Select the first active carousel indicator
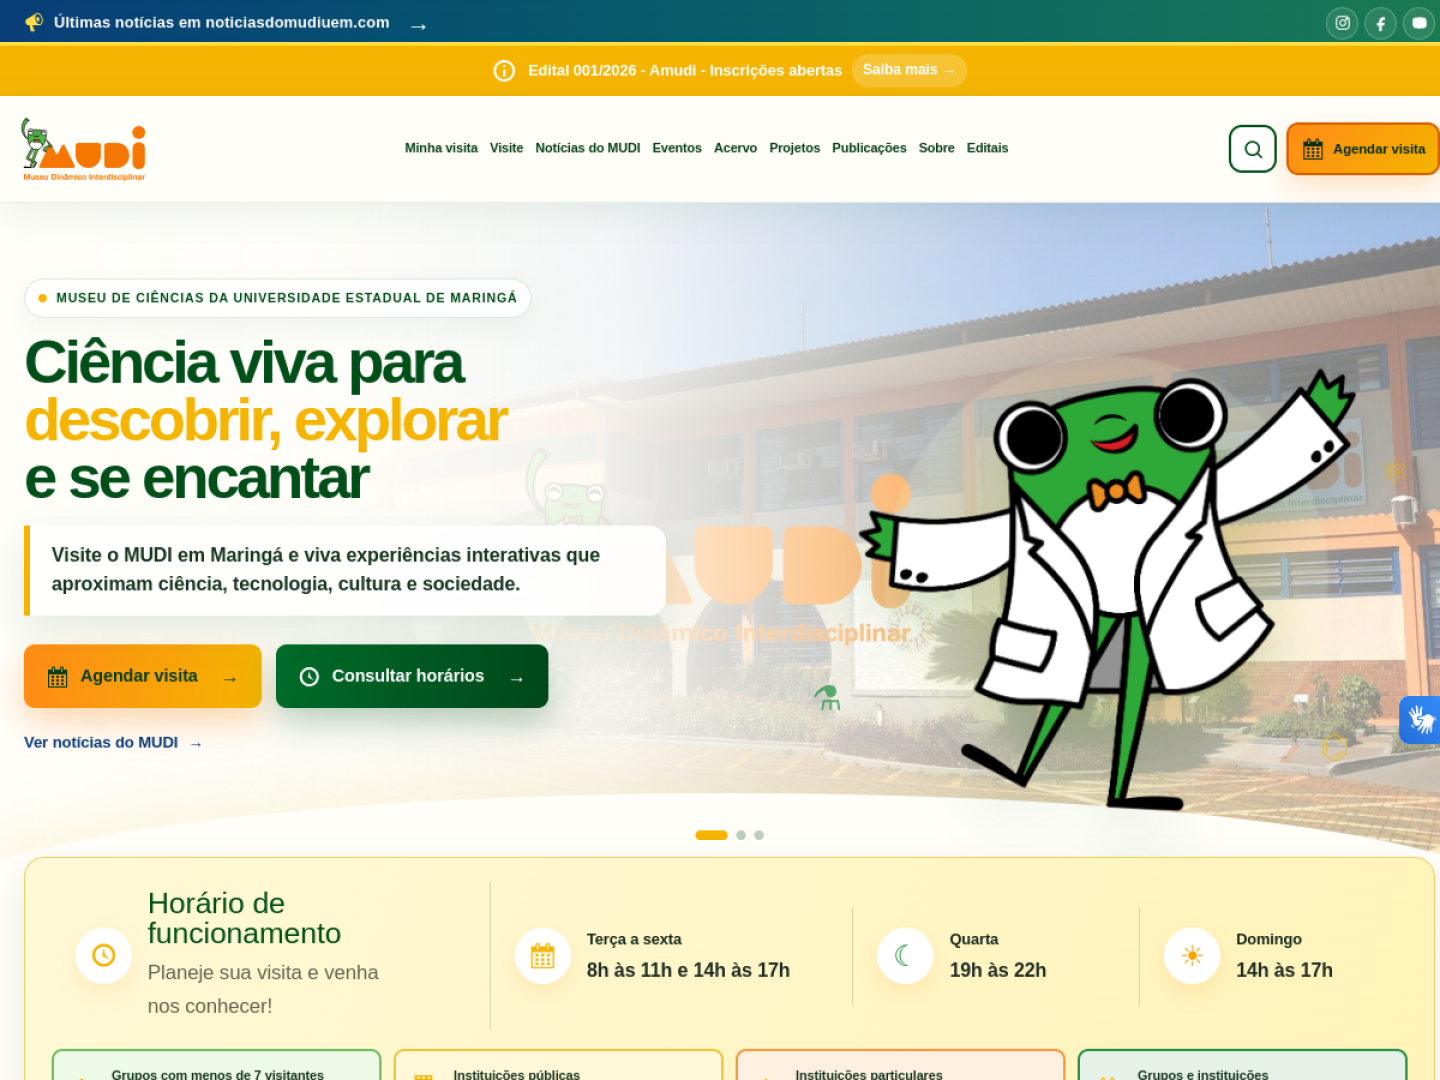The width and height of the screenshot is (1440, 1080). coord(711,835)
